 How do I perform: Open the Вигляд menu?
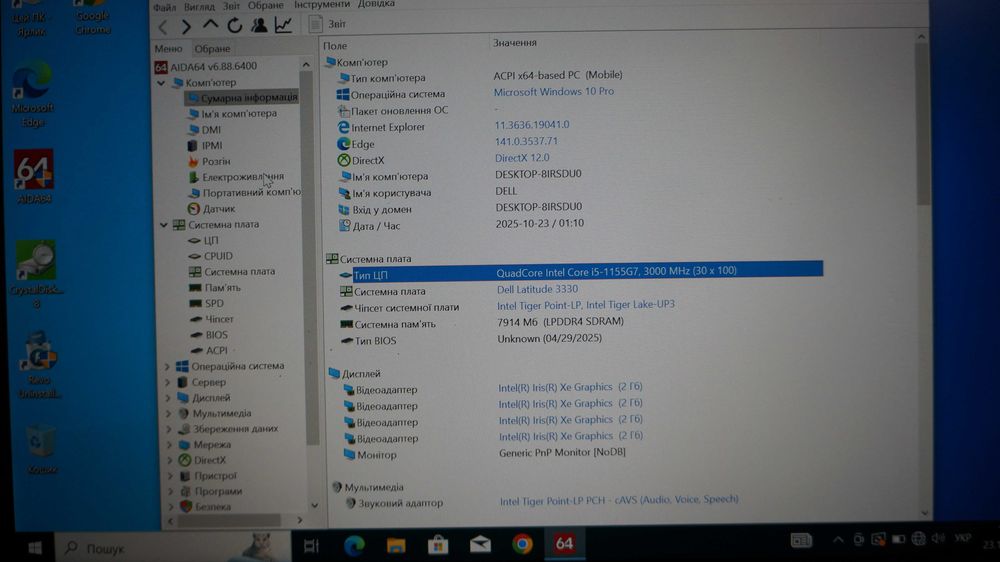tap(199, 6)
